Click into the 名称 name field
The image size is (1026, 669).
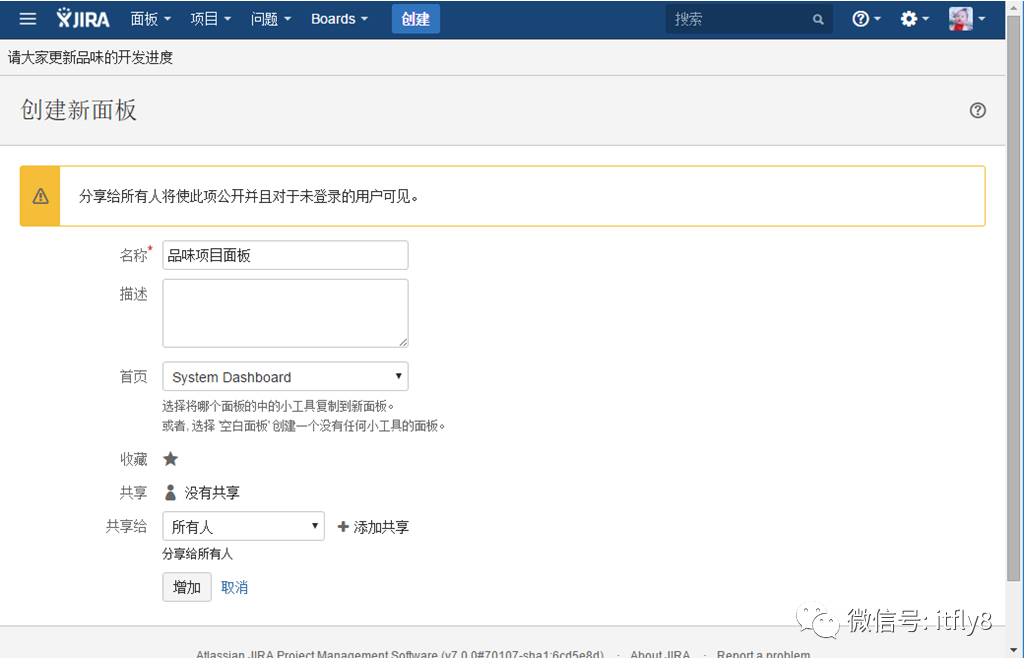(285, 255)
